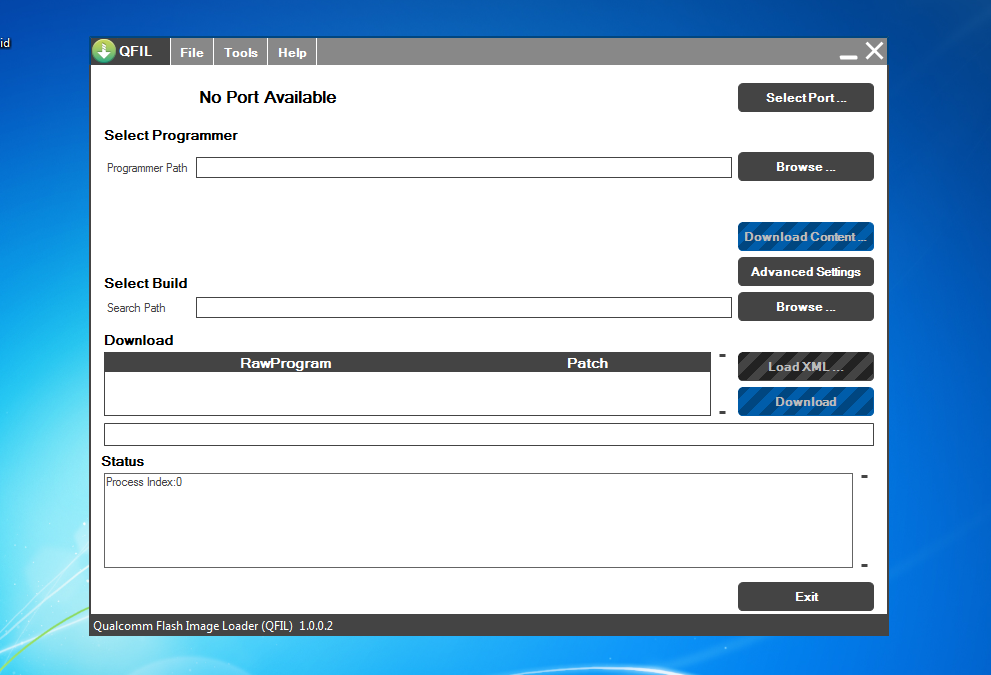Viewport: 991px width, 675px height.
Task: Open the File menu
Action: click(192, 52)
